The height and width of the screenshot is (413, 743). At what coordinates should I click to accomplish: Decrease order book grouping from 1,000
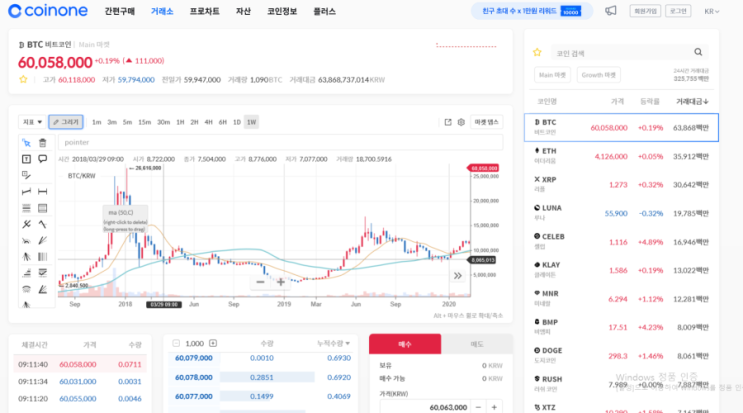(x=176, y=343)
